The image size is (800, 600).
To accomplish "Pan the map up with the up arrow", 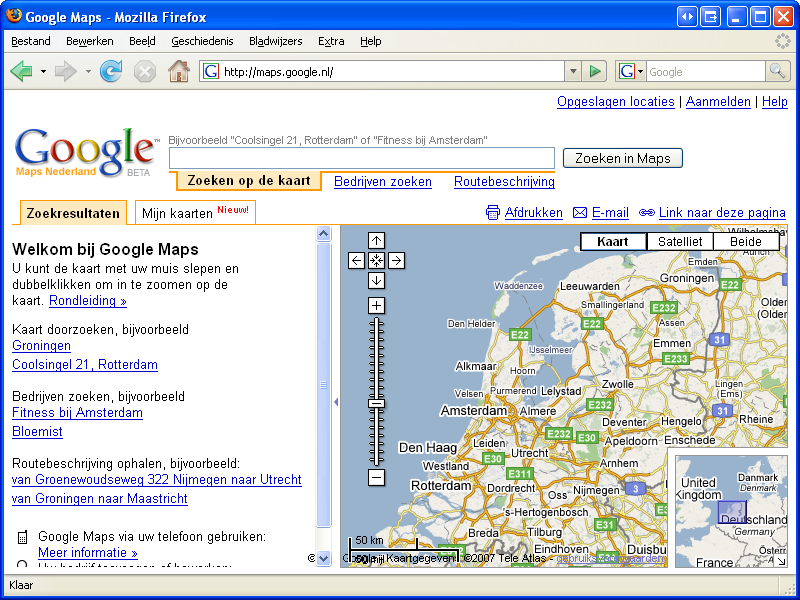I will [377, 240].
